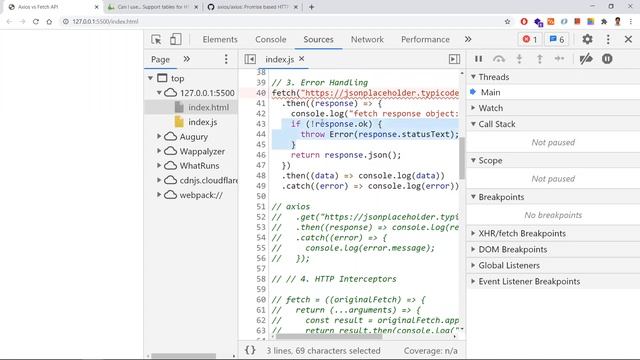Close the index.js editor tab
The height and width of the screenshot is (360, 640).
(302, 59)
